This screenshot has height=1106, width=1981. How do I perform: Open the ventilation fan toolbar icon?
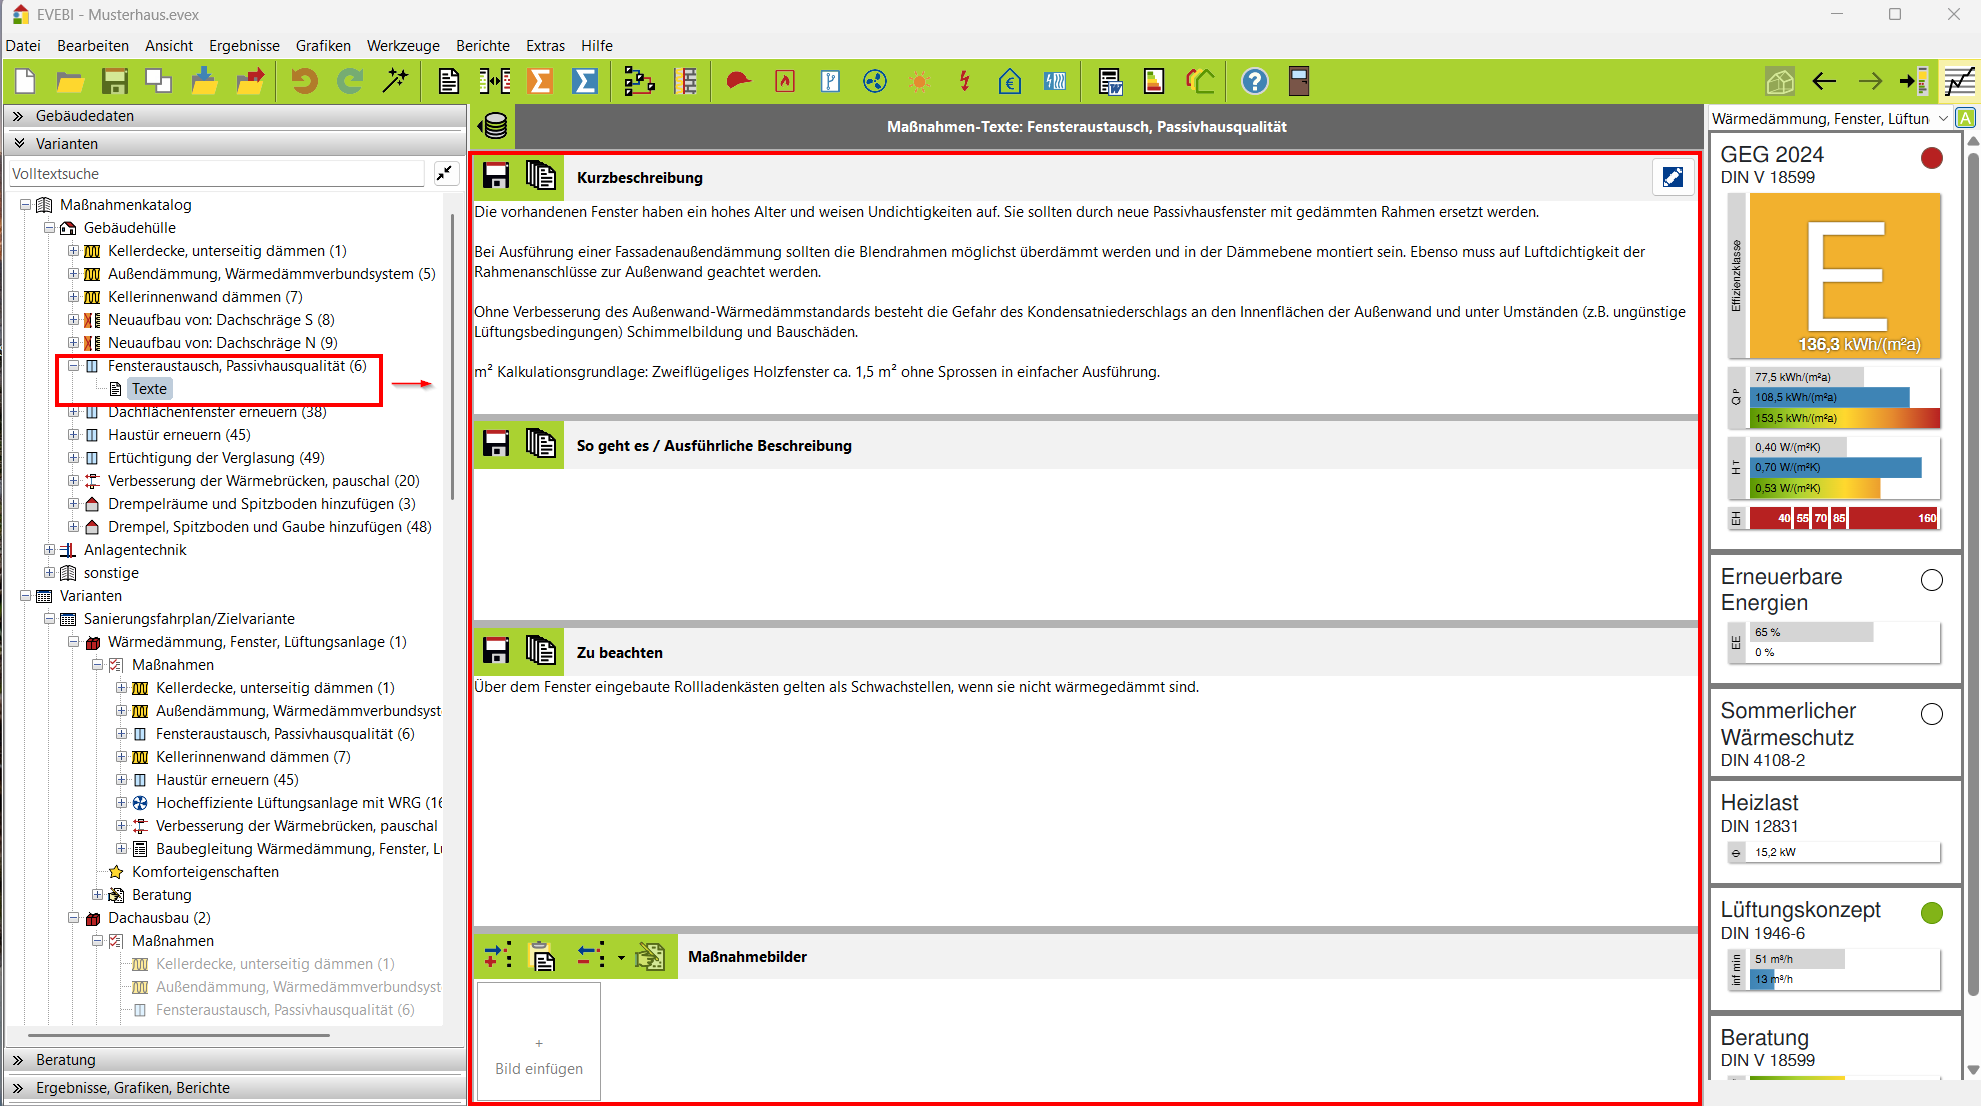875,81
